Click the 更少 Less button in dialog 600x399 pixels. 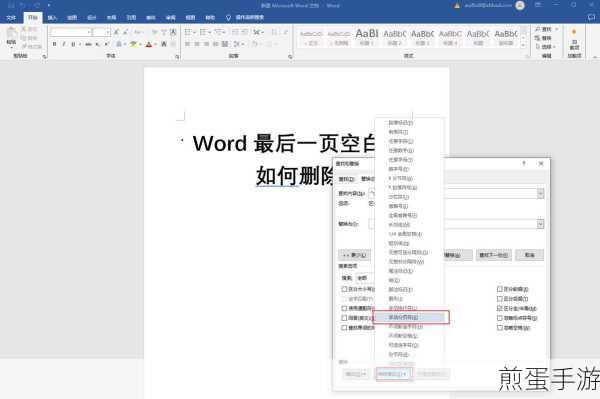(354, 255)
